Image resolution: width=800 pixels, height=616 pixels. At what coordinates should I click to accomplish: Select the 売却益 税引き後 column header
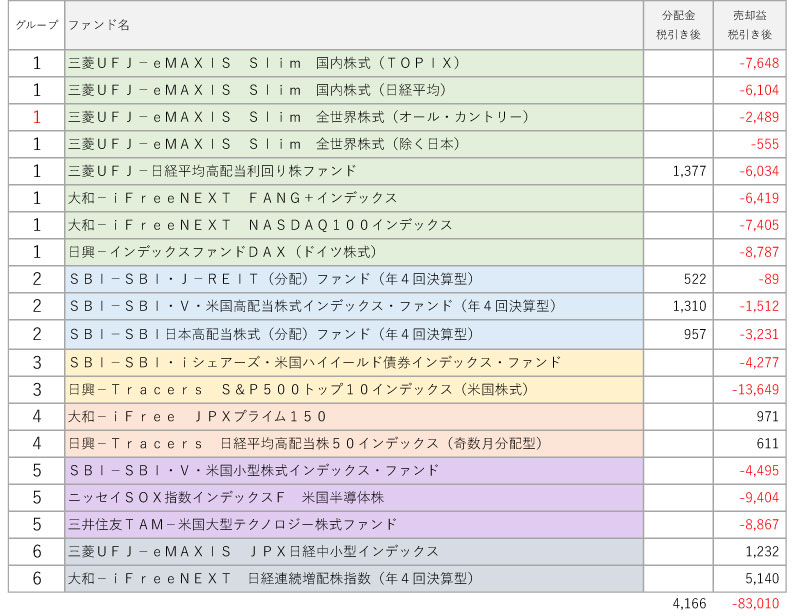[x=750, y=24]
